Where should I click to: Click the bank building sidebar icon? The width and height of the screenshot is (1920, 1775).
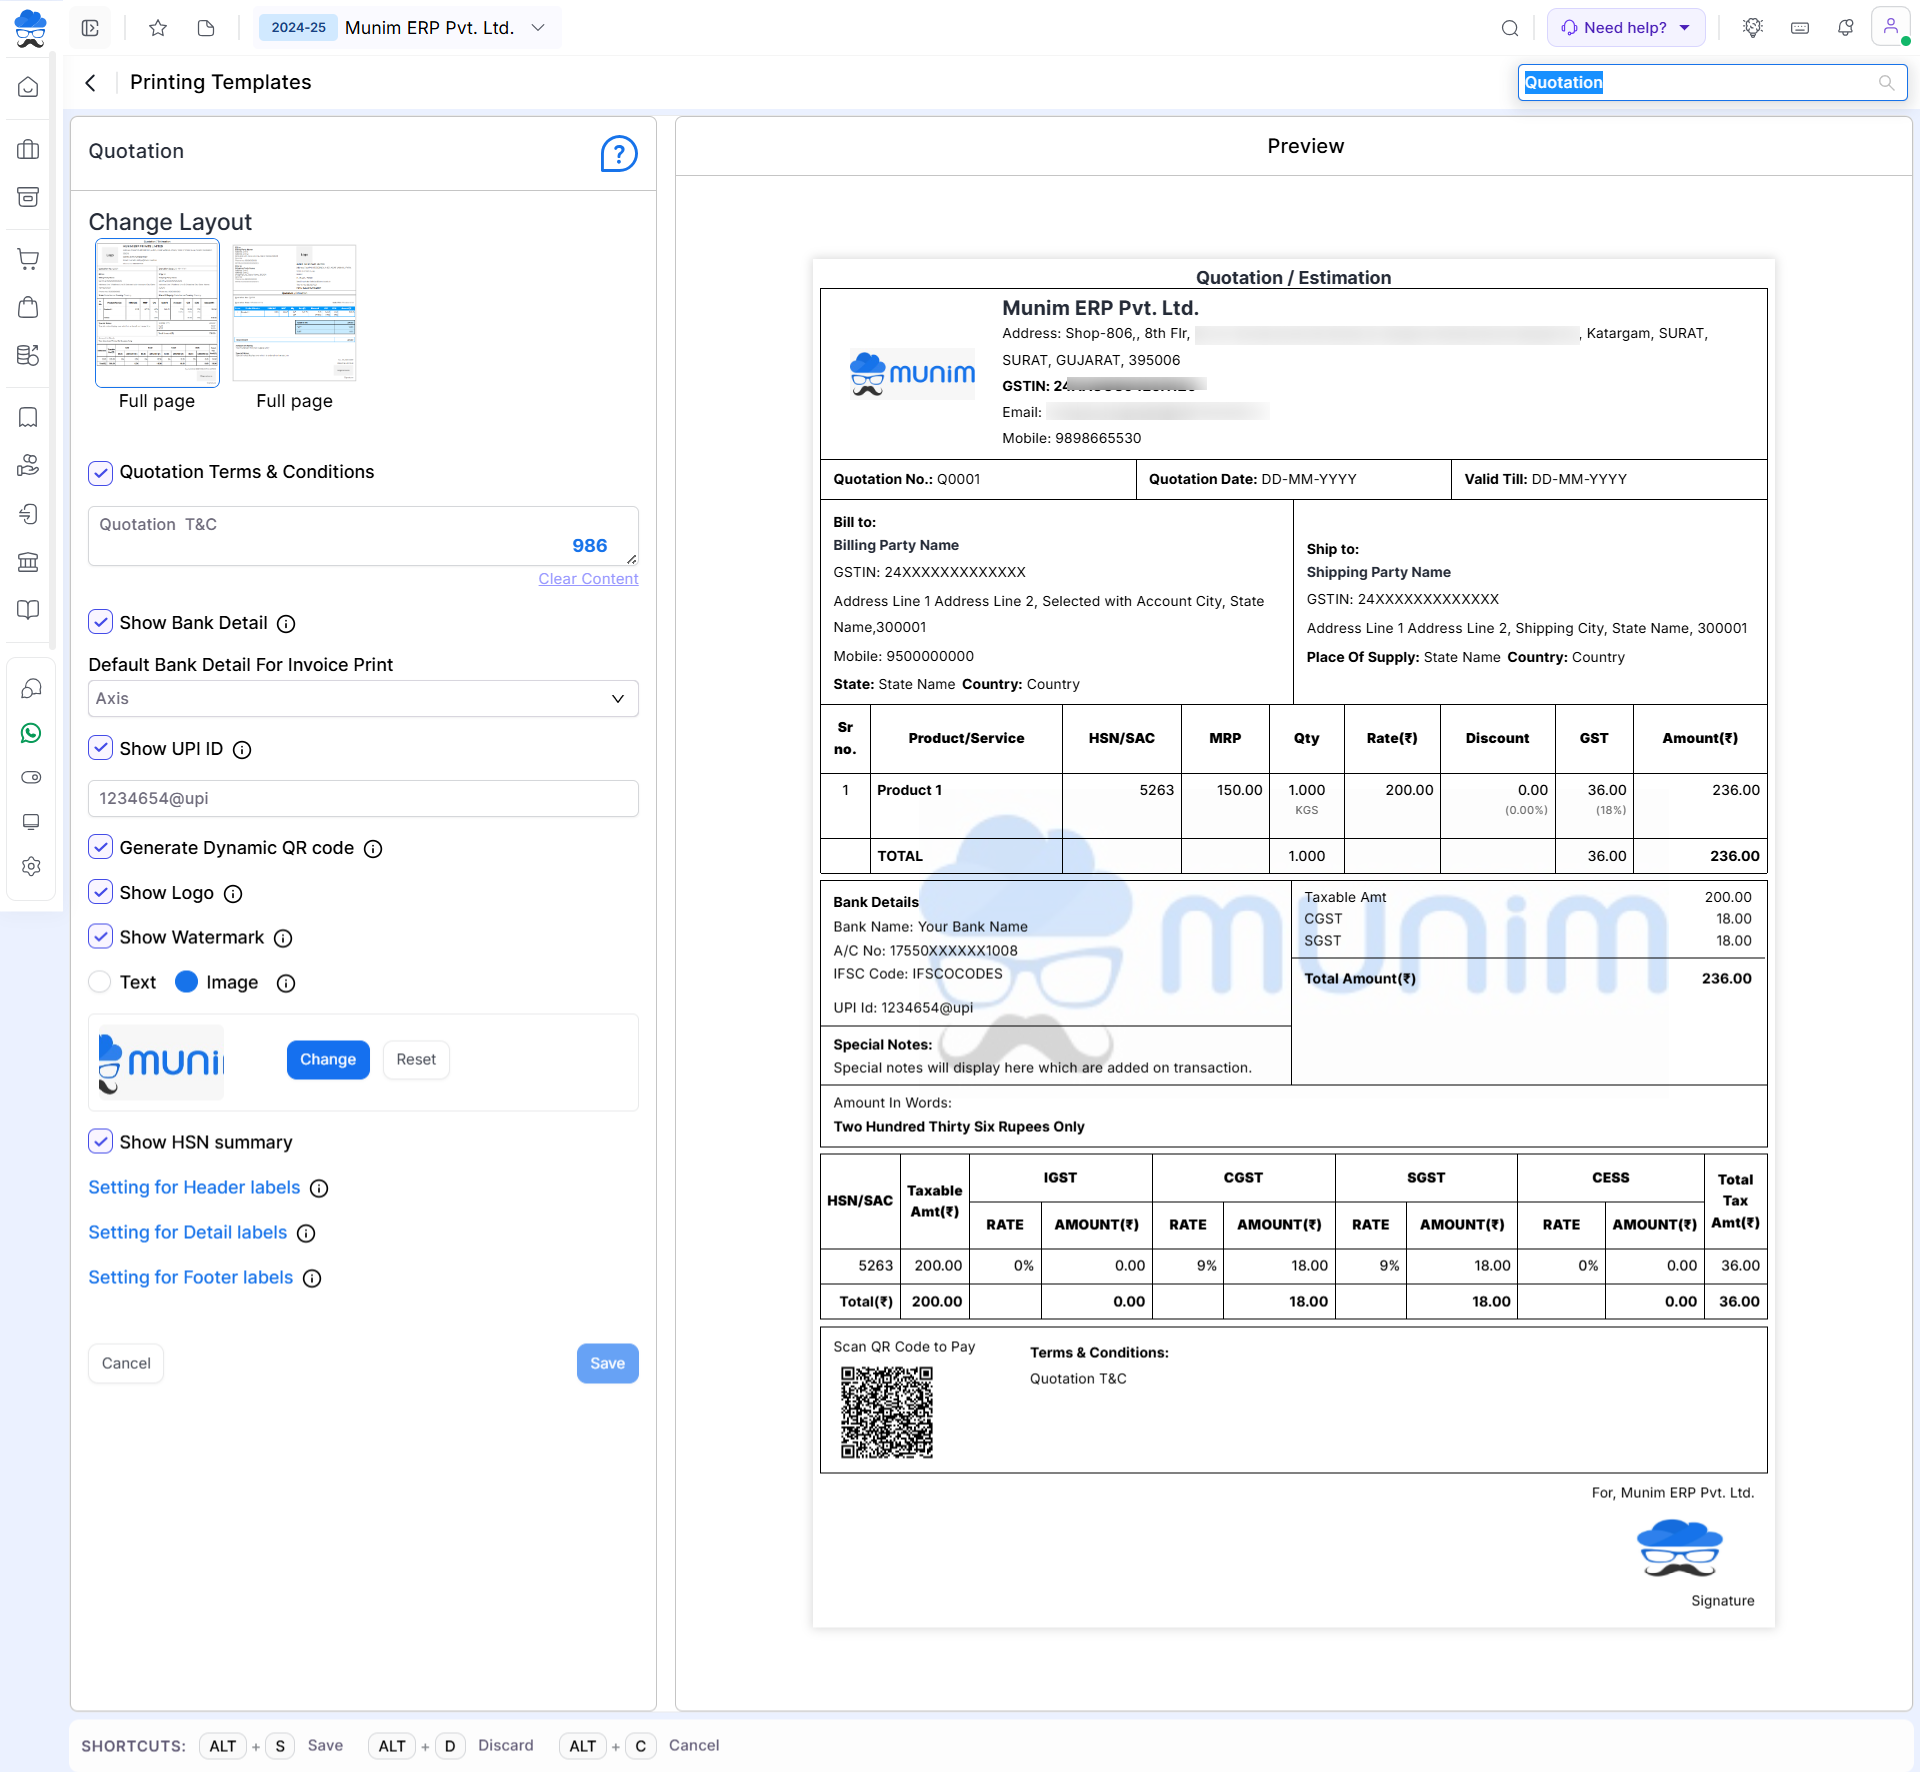[x=29, y=562]
